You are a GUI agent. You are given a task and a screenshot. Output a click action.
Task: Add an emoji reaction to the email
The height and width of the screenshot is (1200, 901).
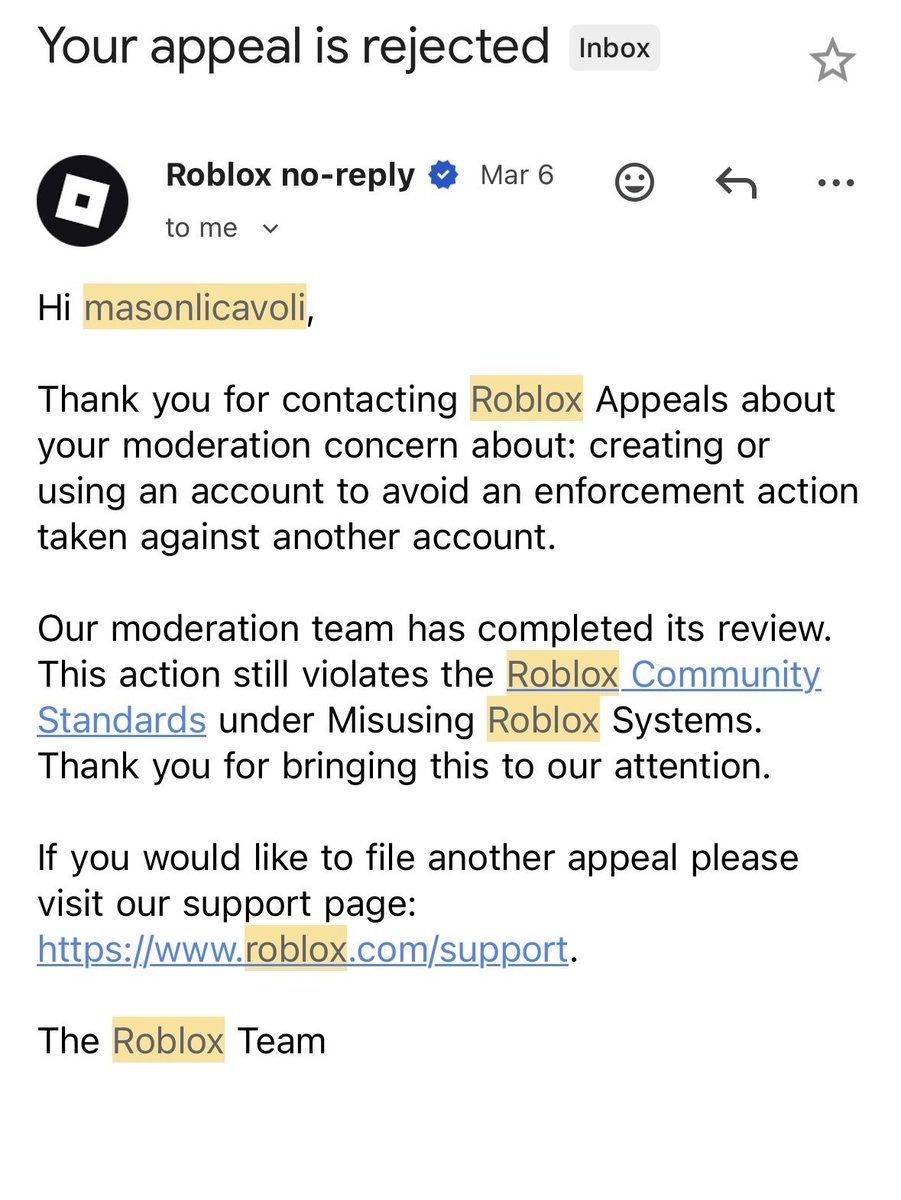click(x=635, y=182)
